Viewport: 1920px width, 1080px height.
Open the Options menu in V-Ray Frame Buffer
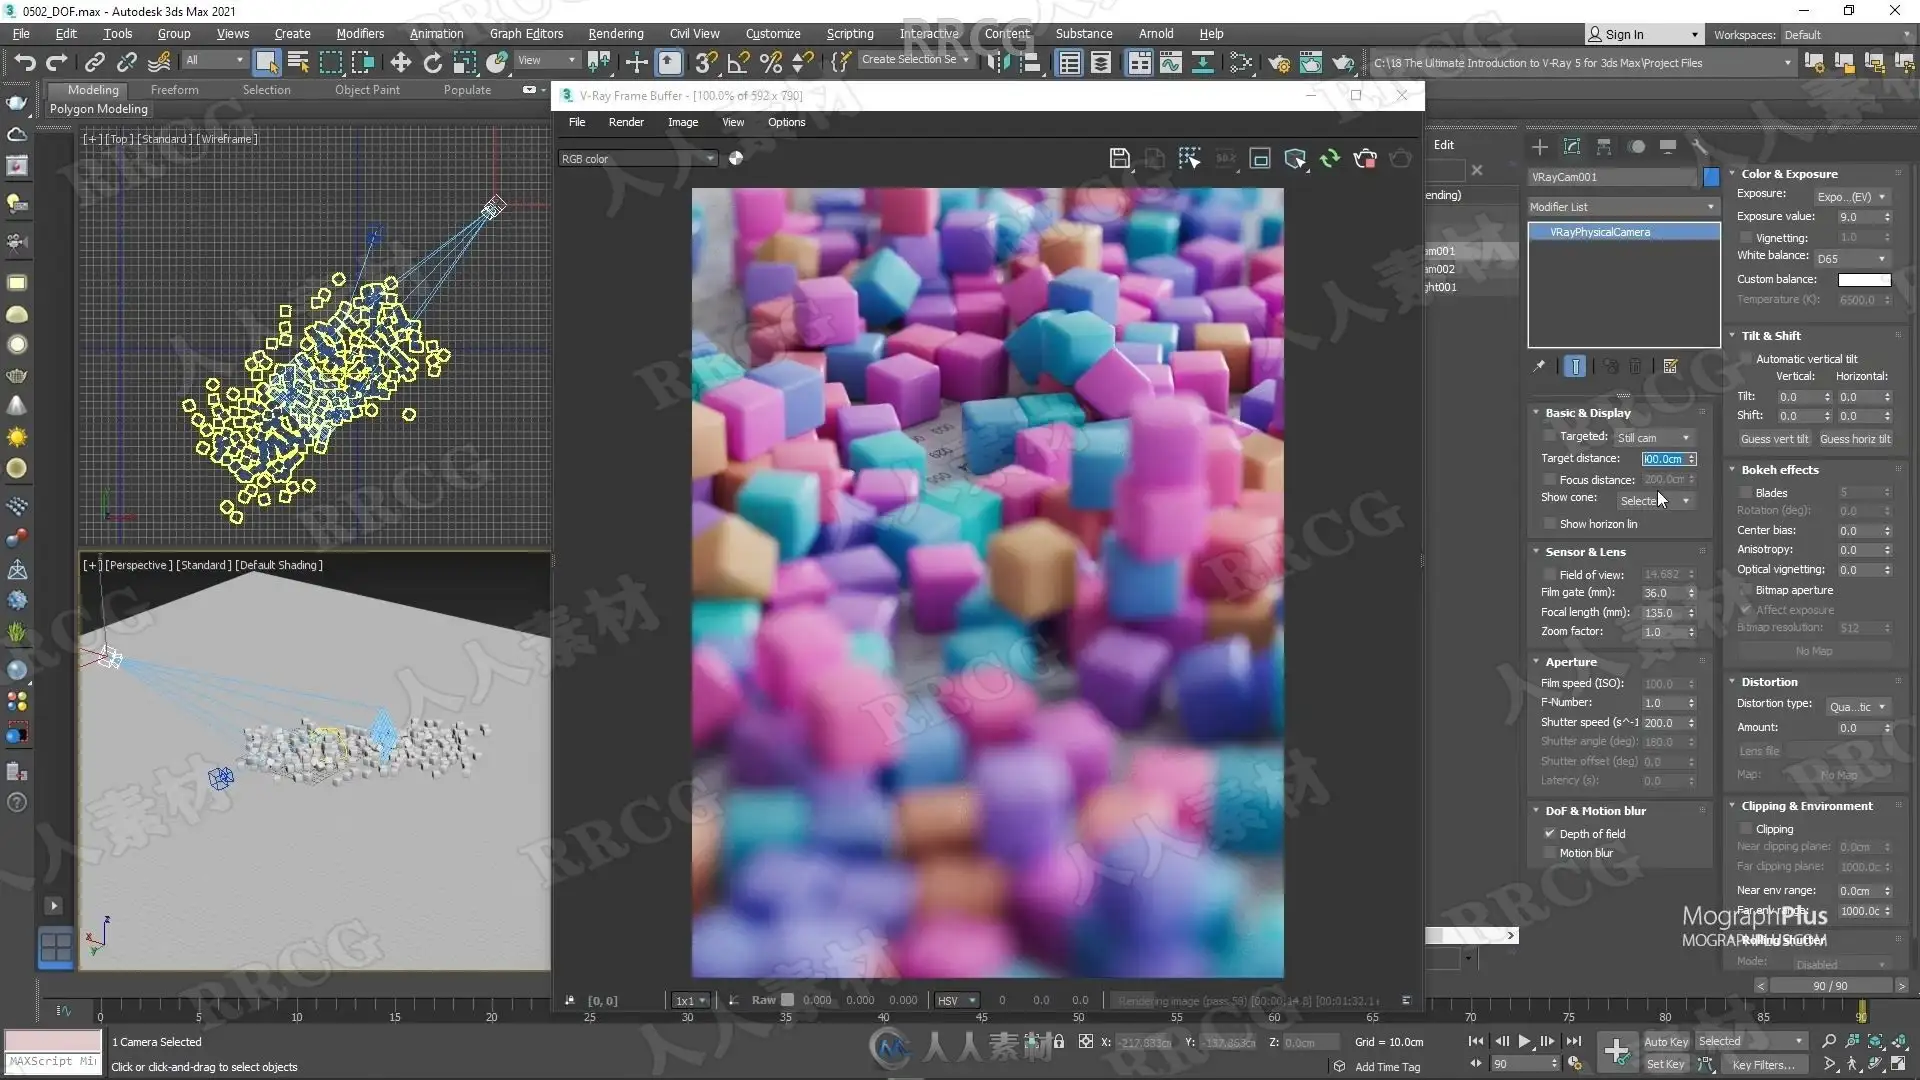coord(786,122)
